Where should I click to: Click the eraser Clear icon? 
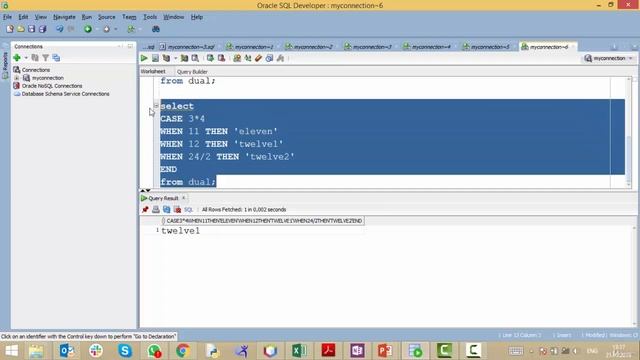click(258, 58)
